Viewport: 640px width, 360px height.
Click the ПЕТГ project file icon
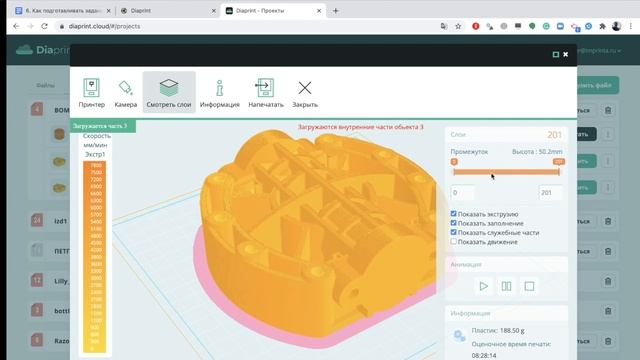[x=37, y=250]
